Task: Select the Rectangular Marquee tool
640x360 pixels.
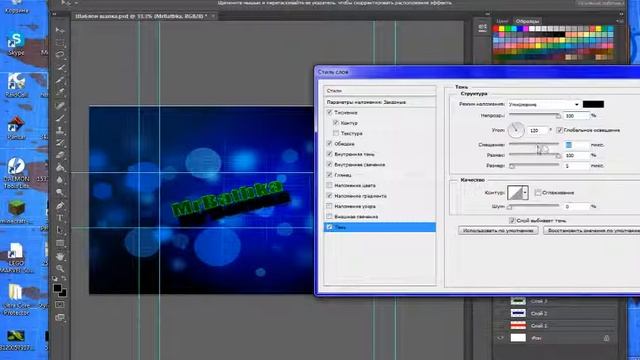Action: [x=60, y=42]
